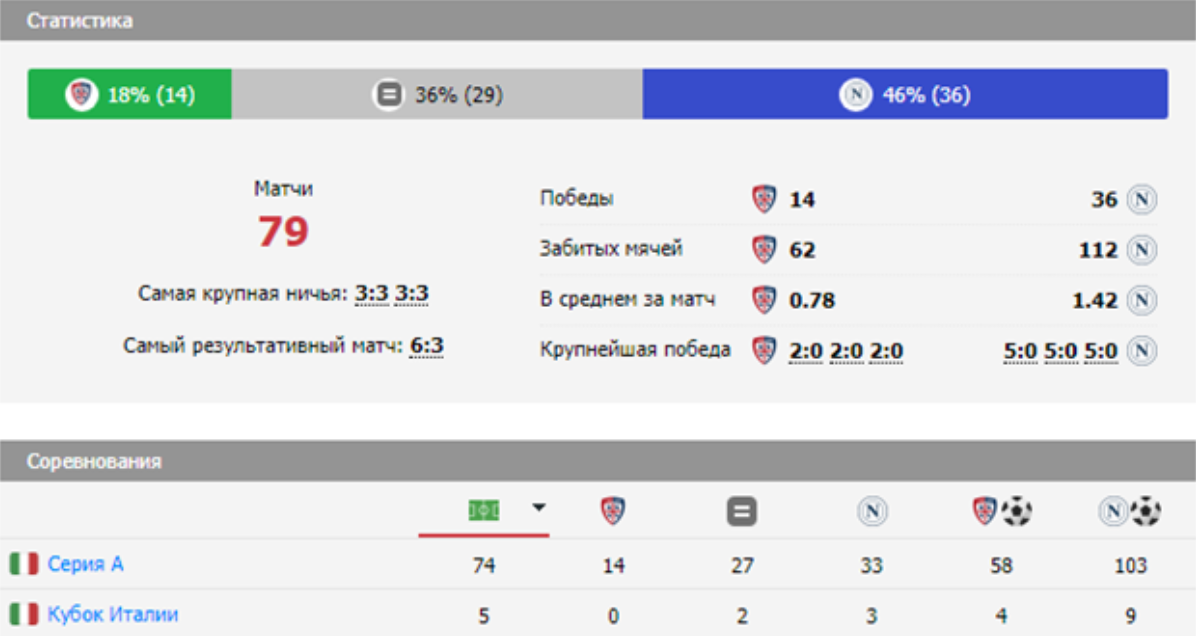Click the Соревнования section header

pos(94,461)
